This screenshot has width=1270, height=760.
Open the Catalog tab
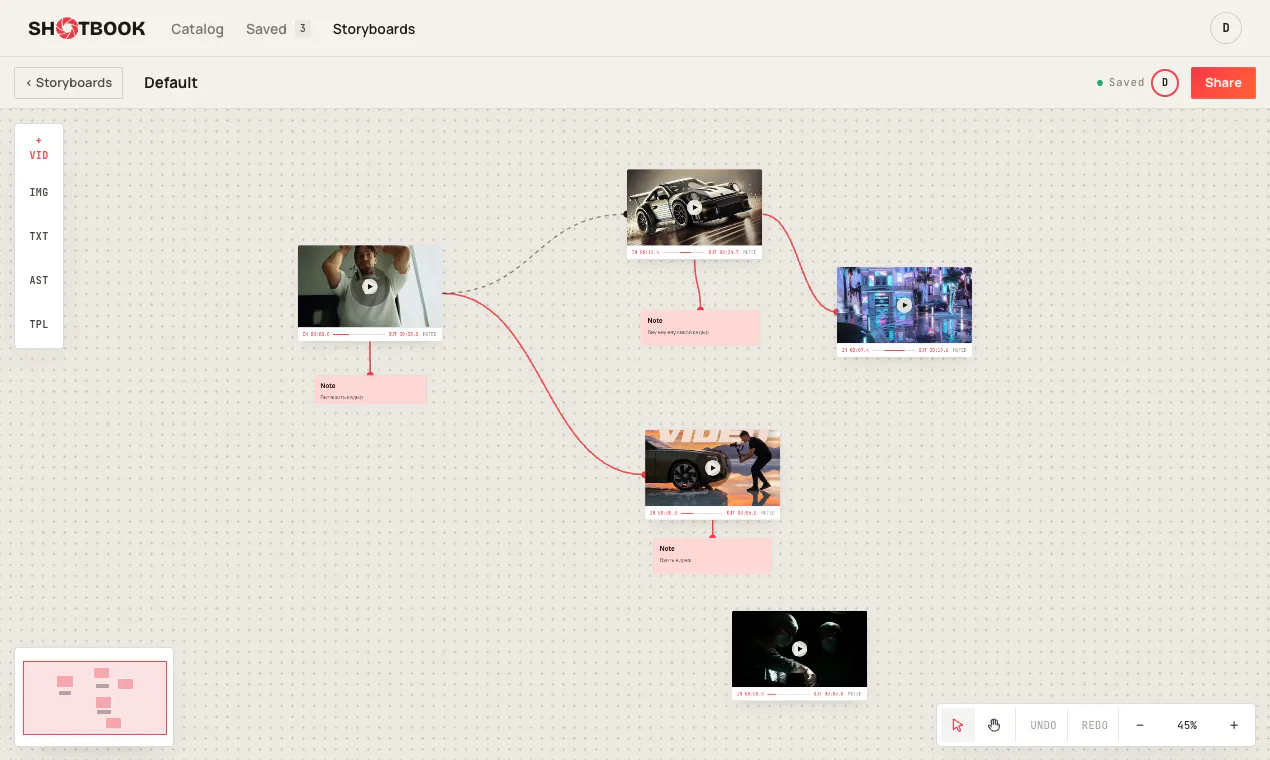(197, 29)
